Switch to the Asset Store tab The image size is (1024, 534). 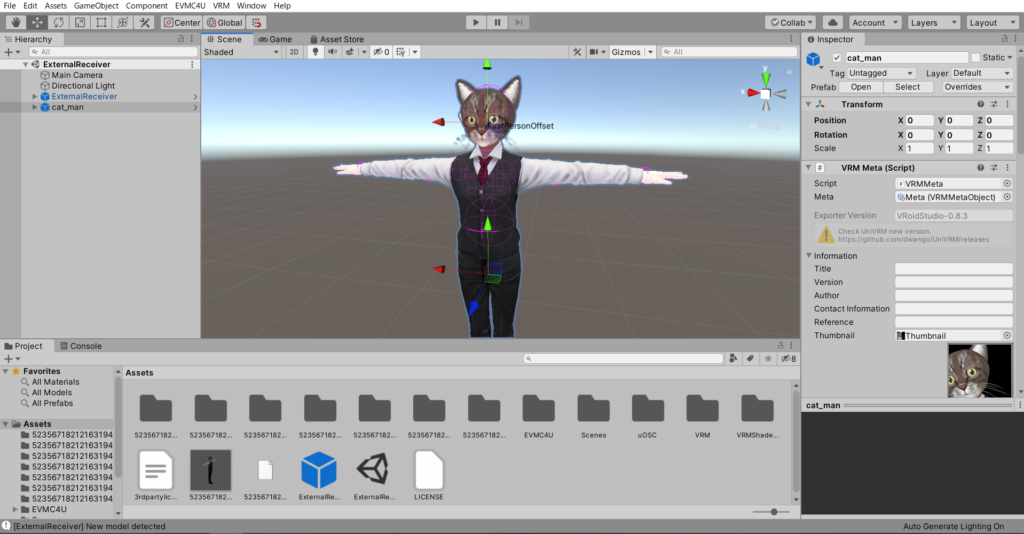tap(336, 39)
